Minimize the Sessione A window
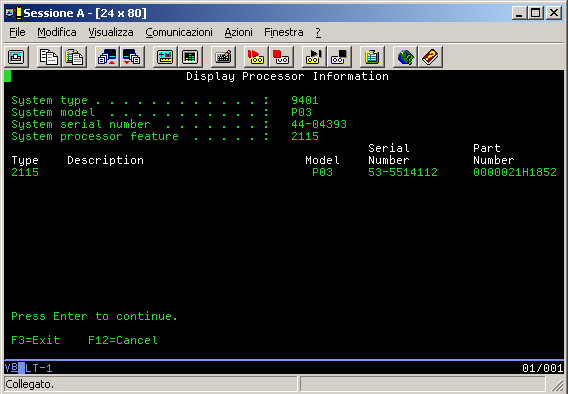This screenshot has height=394, width=568. [519, 13]
